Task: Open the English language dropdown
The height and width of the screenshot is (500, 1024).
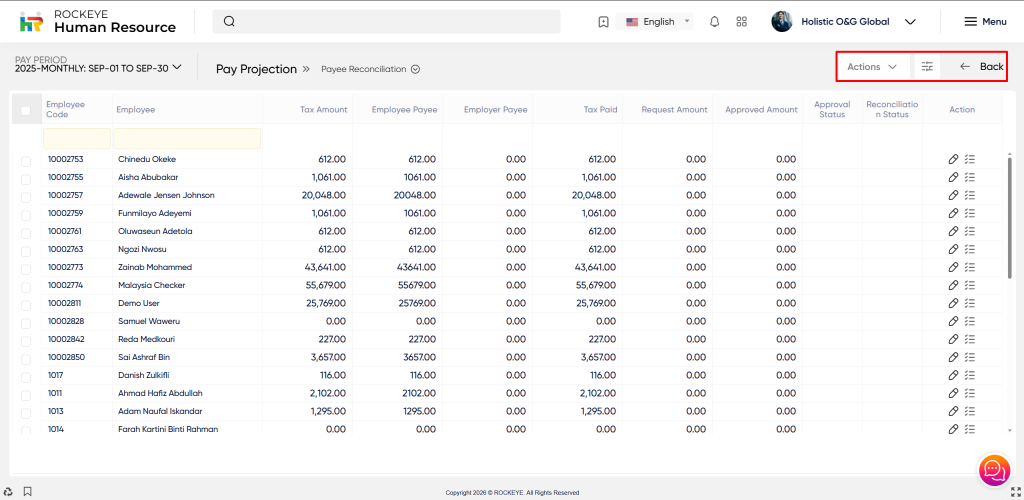Action: point(657,22)
